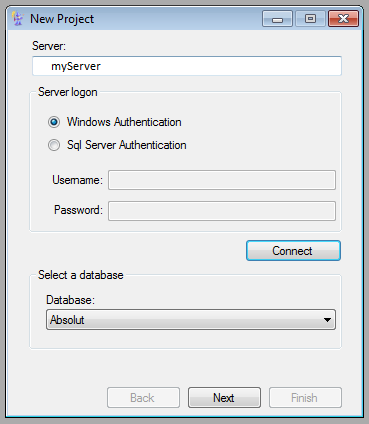Viewport: 369px width, 424px height.
Task: Click the Server: label above the field
Action: [49, 46]
